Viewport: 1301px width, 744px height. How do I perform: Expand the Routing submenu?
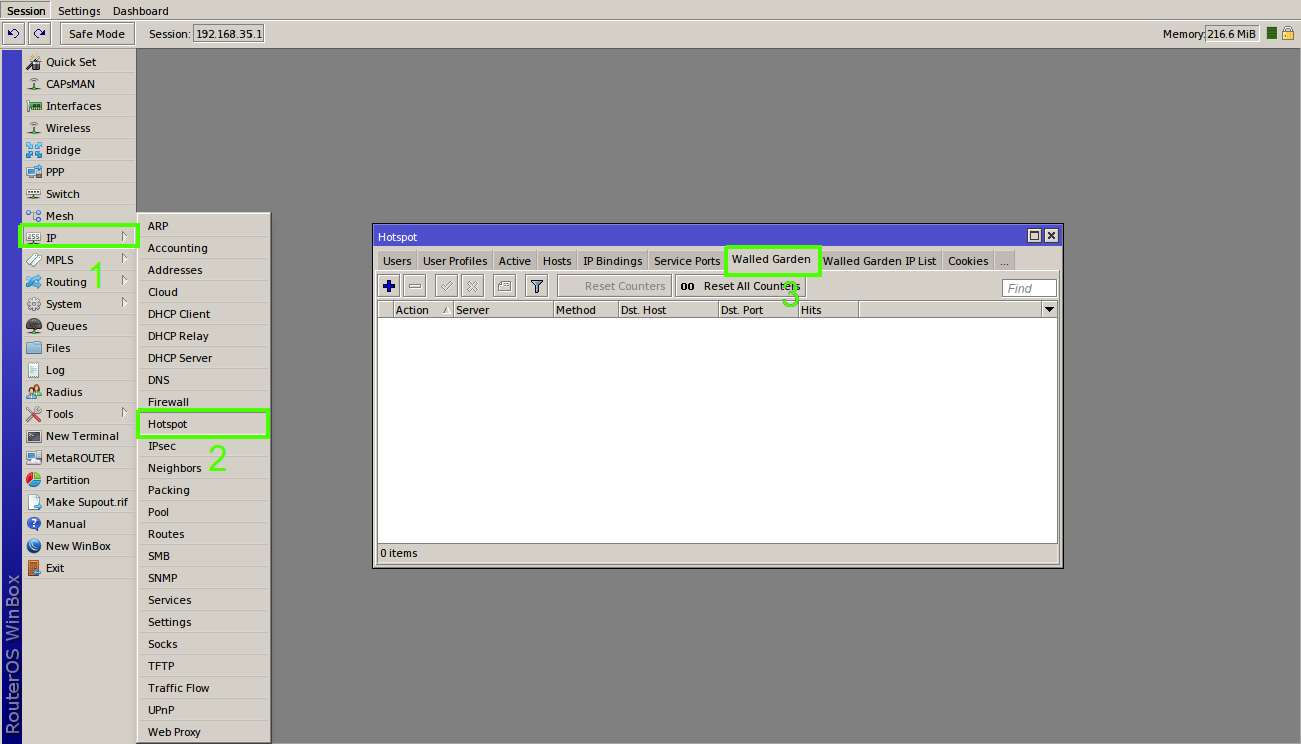[x=64, y=281]
